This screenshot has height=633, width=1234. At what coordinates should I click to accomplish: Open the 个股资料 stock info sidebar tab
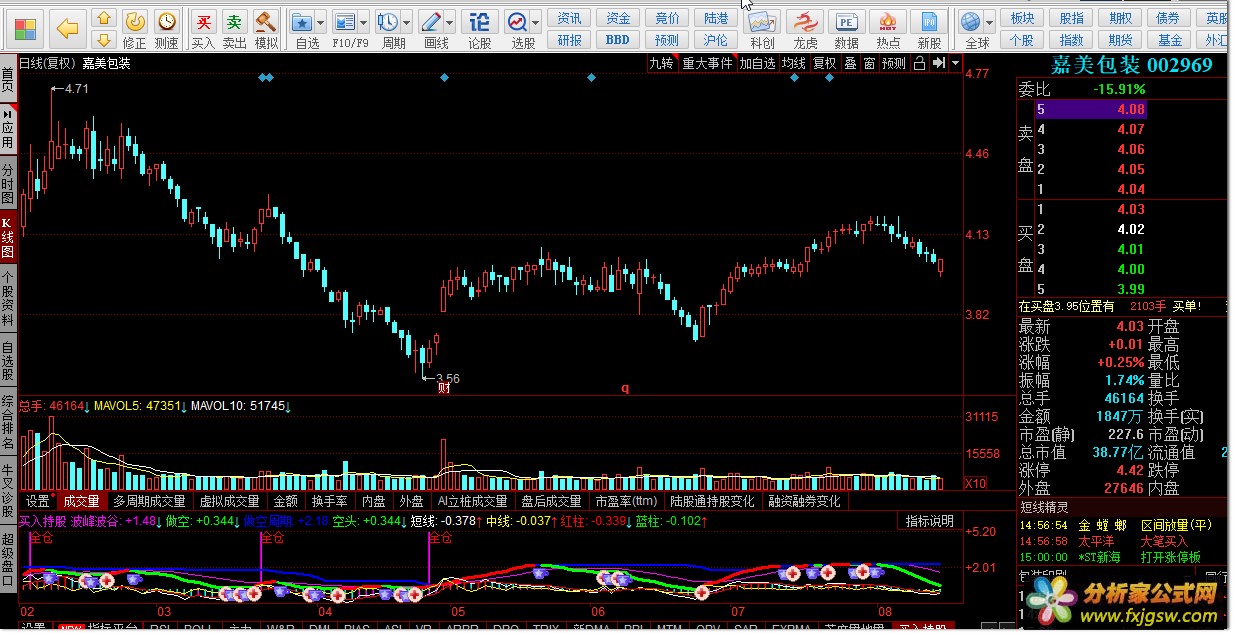pos(8,299)
